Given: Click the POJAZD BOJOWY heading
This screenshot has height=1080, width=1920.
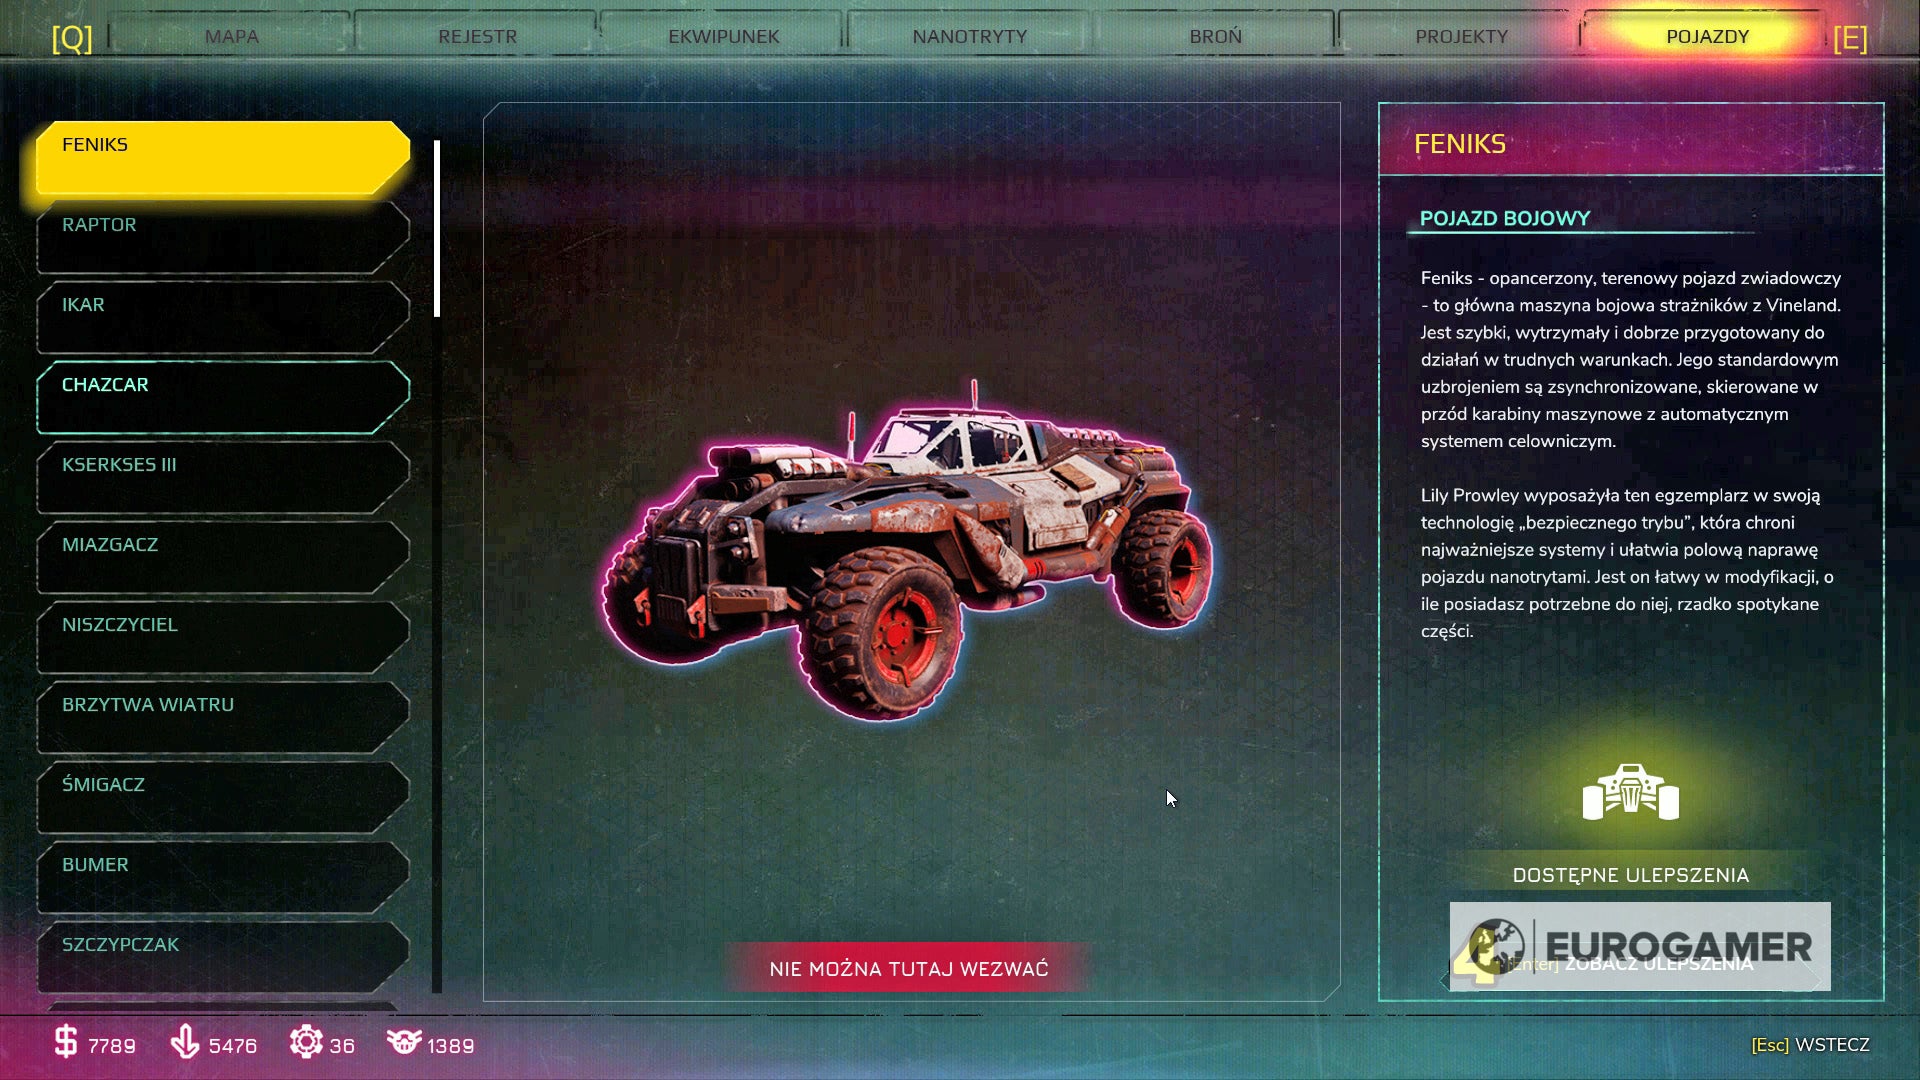Looking at the screenshot, I should click(x=1504, y=218).
